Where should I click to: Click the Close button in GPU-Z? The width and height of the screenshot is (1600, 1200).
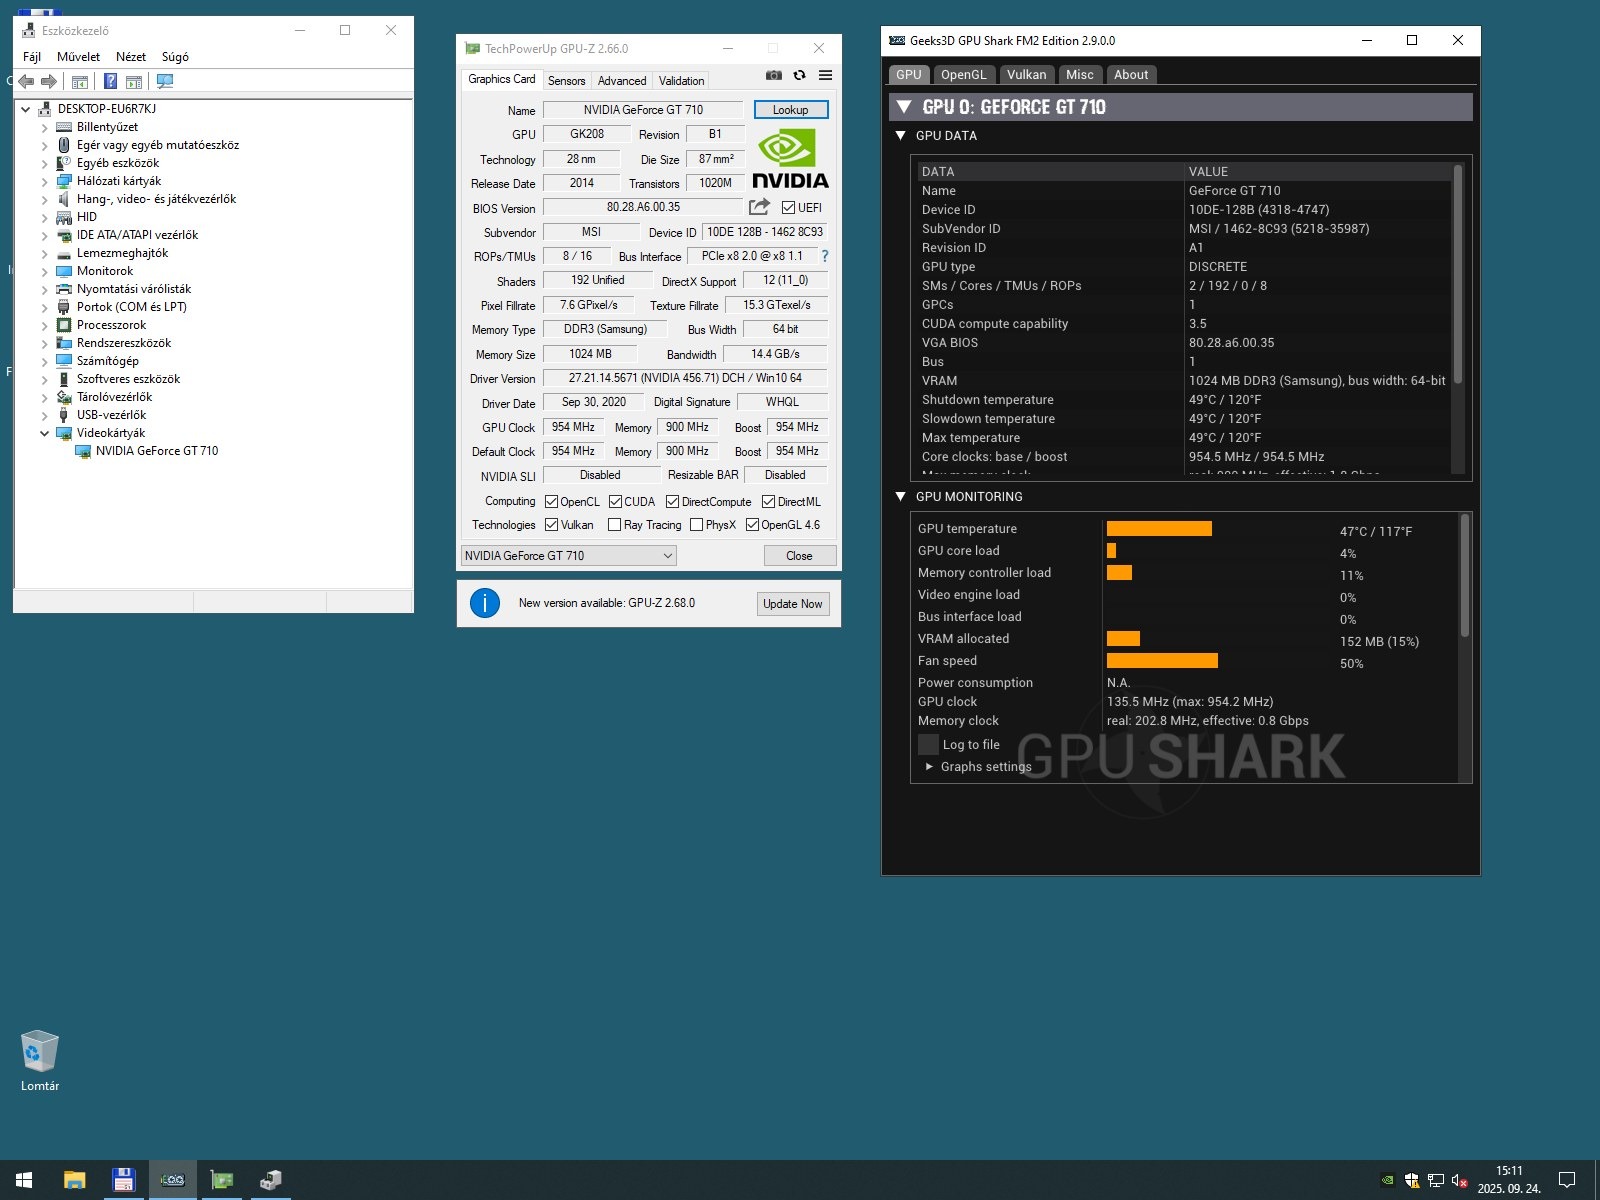pos(799,556)
